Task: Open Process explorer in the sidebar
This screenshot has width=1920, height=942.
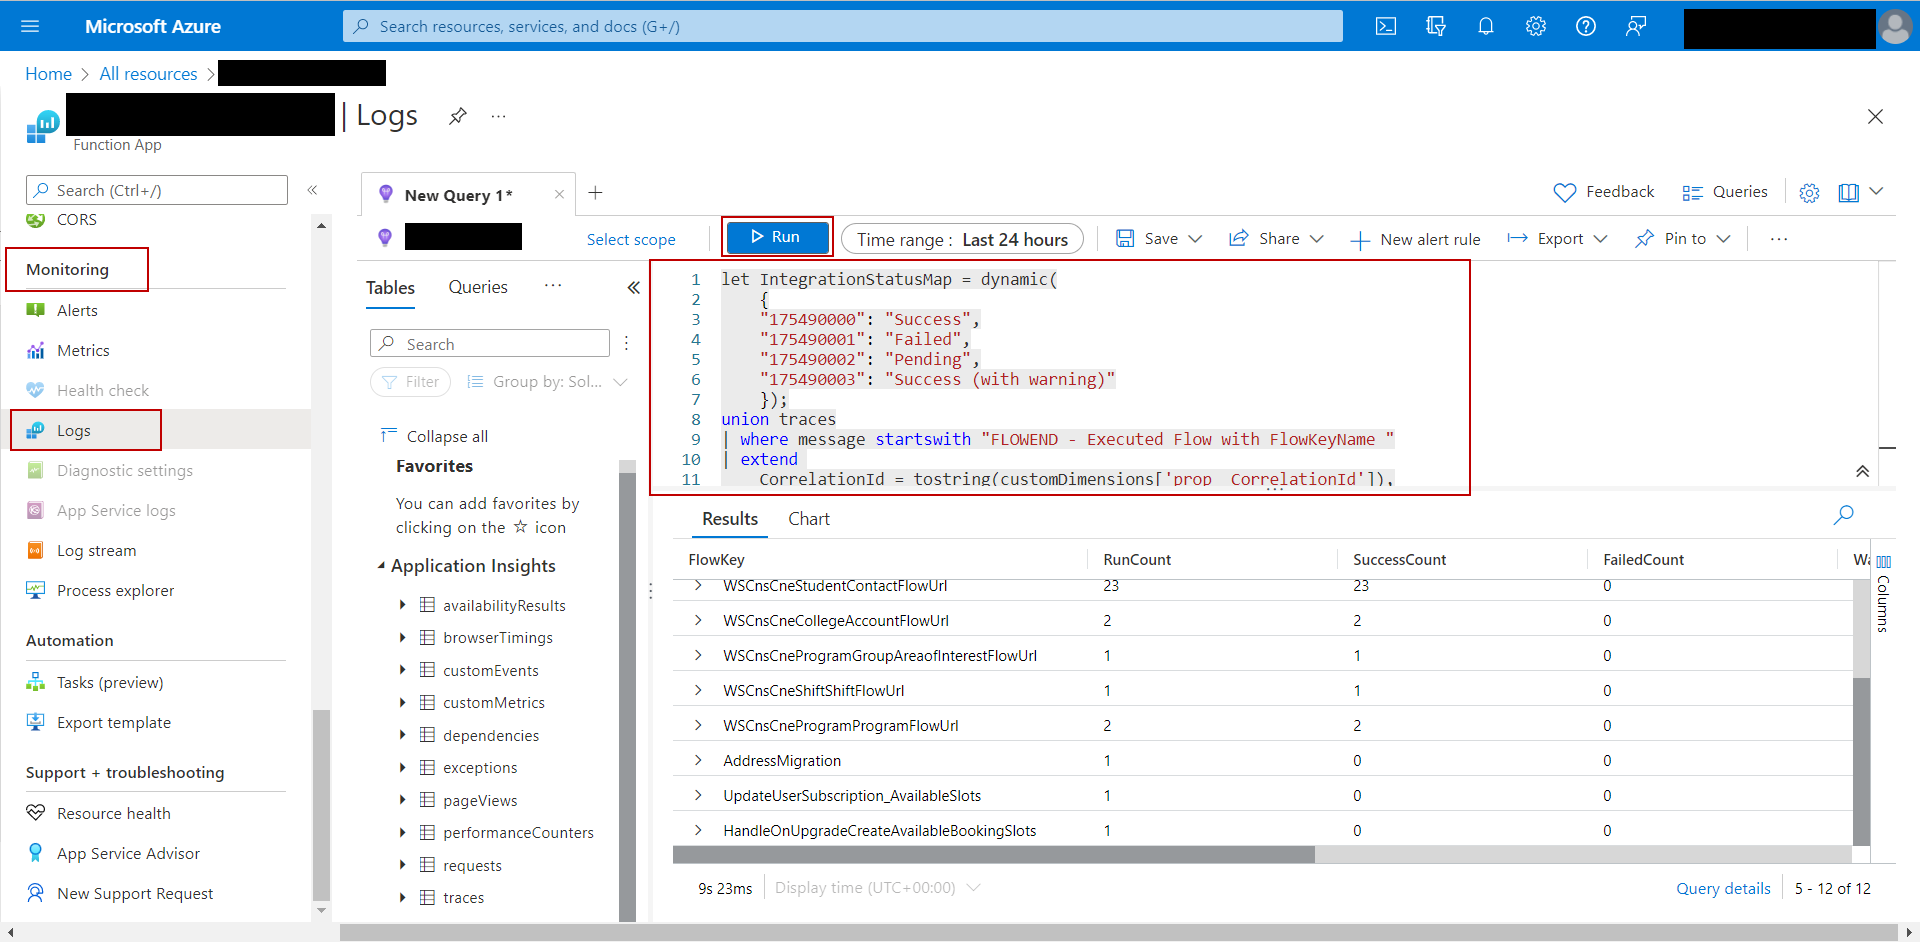Action: tap(115, 591)
